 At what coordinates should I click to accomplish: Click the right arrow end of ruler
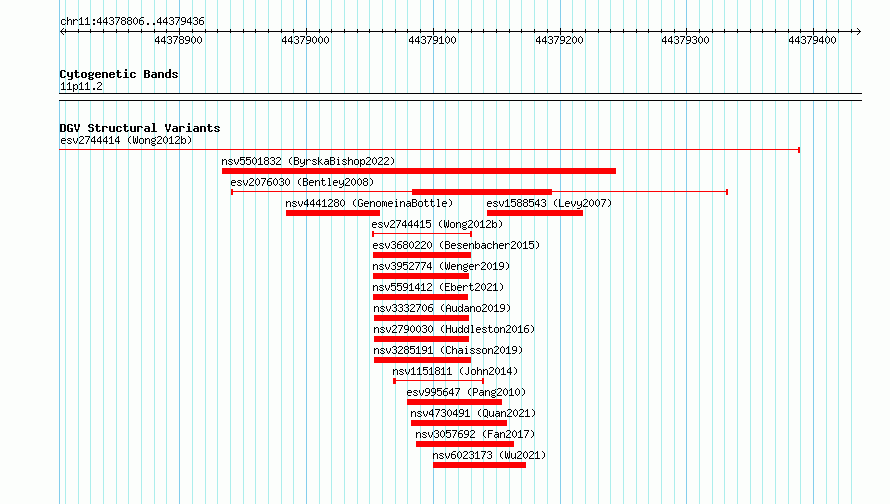pyautogui.click(x=858, y=31)
